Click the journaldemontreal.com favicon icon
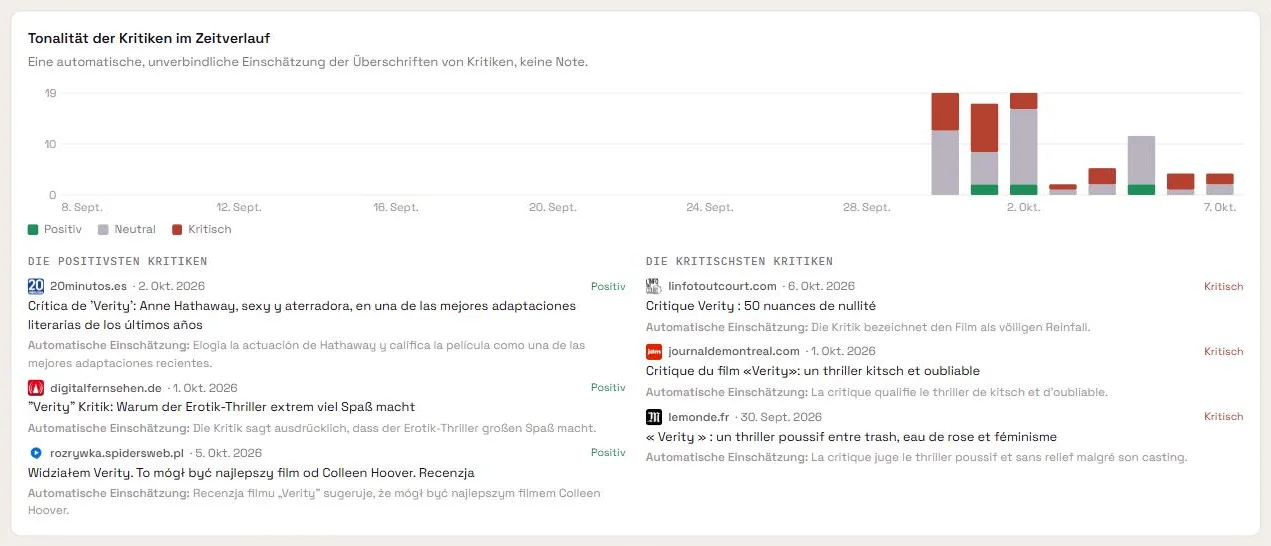 click(654, 351)
